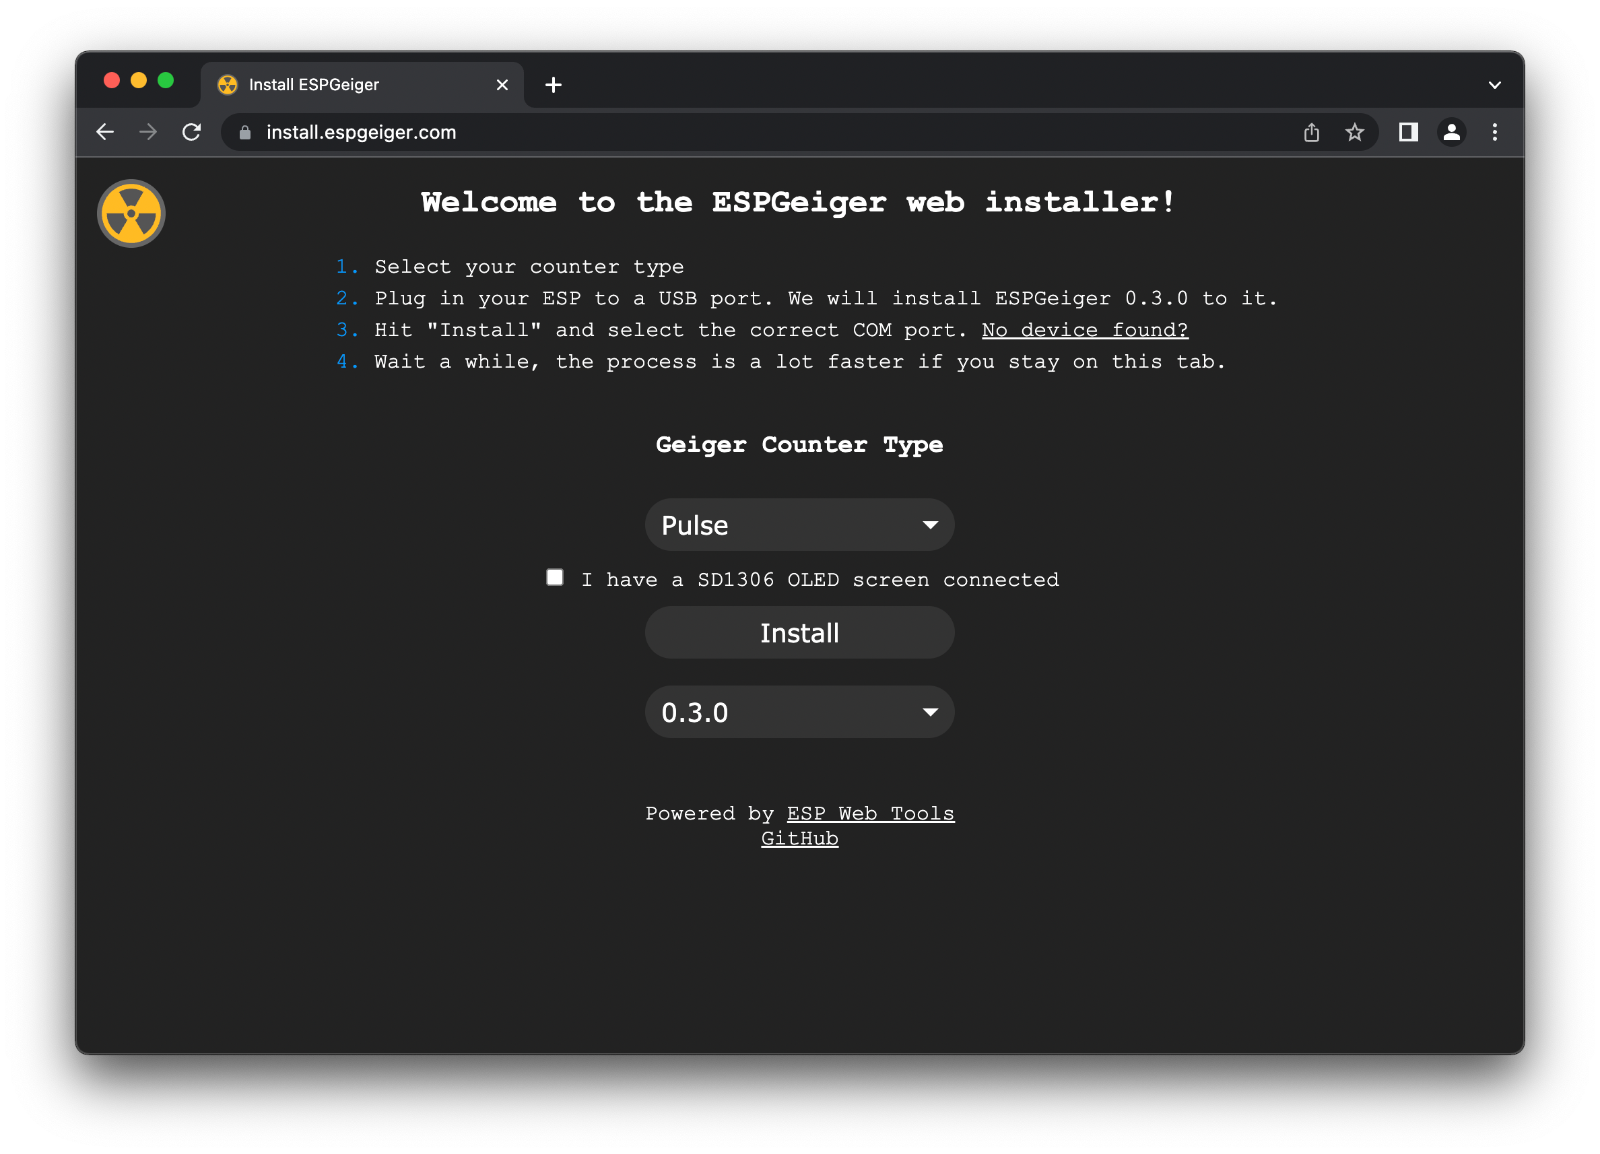Click the ESPGeiger radiation logo
1600x1154 pixels.
(x=131, y=213)
